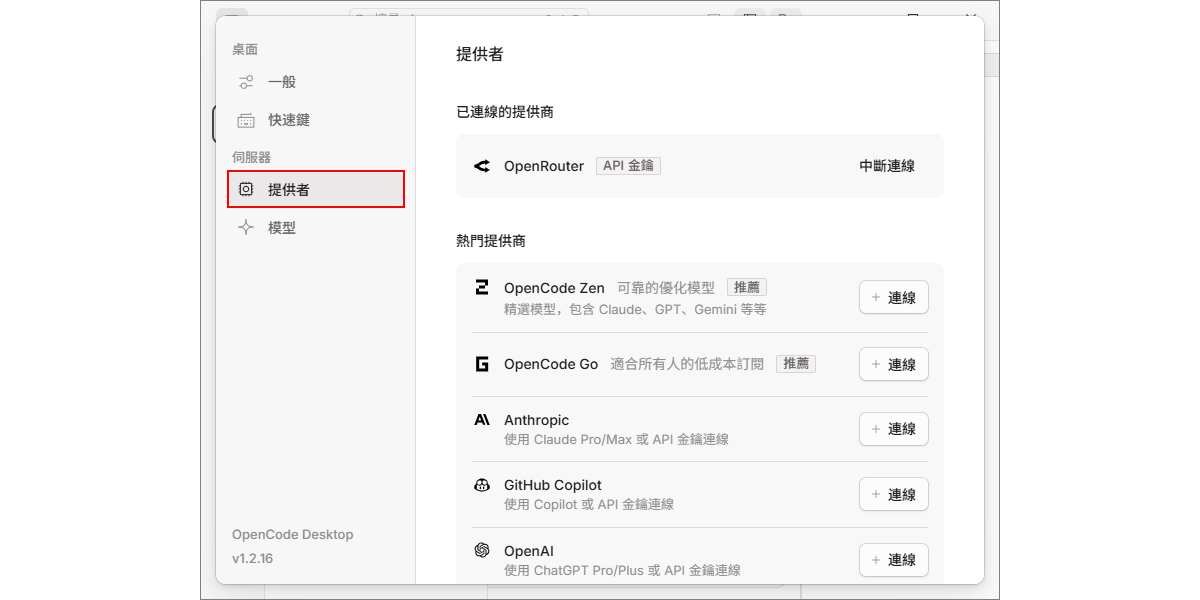
Task: Click the 模型 sparkle icon
Action: point(246,227)
